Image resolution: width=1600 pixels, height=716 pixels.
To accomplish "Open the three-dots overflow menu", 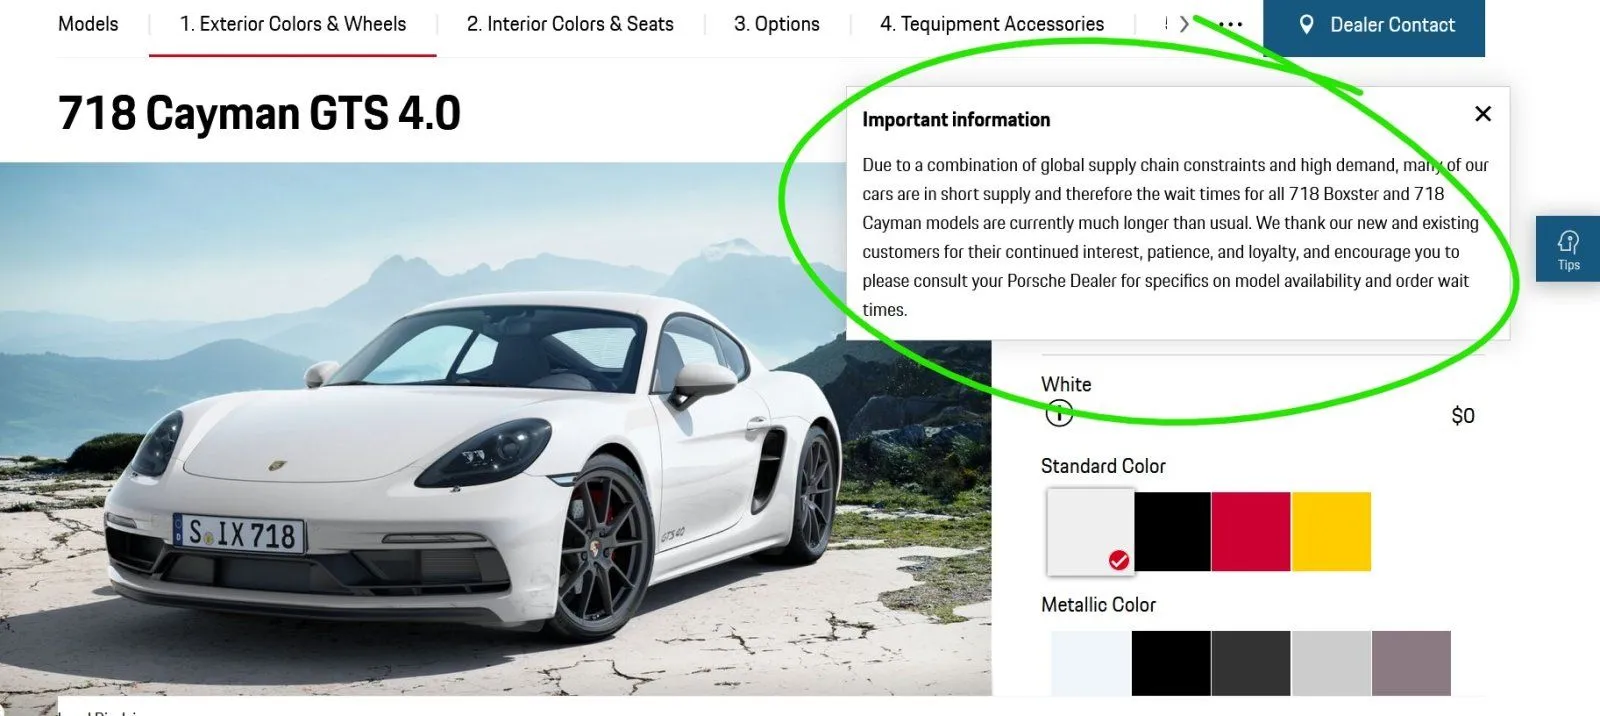I will [1231, 24].
